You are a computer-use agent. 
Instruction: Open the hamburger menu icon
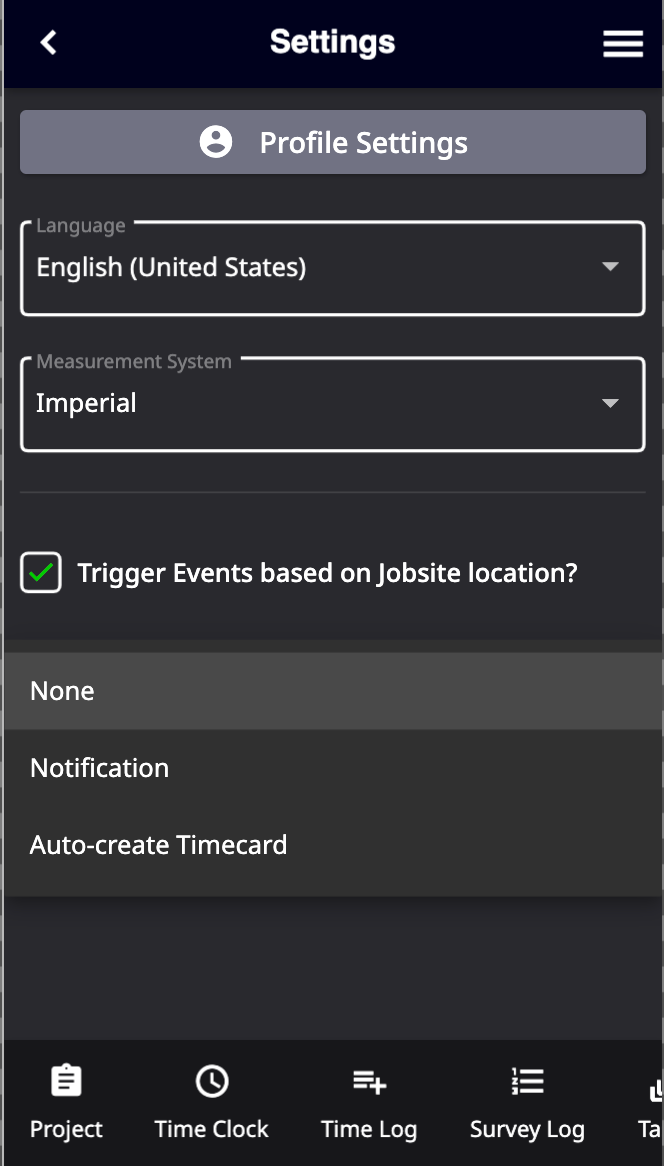pyautogui.click(x=623, y=43)
